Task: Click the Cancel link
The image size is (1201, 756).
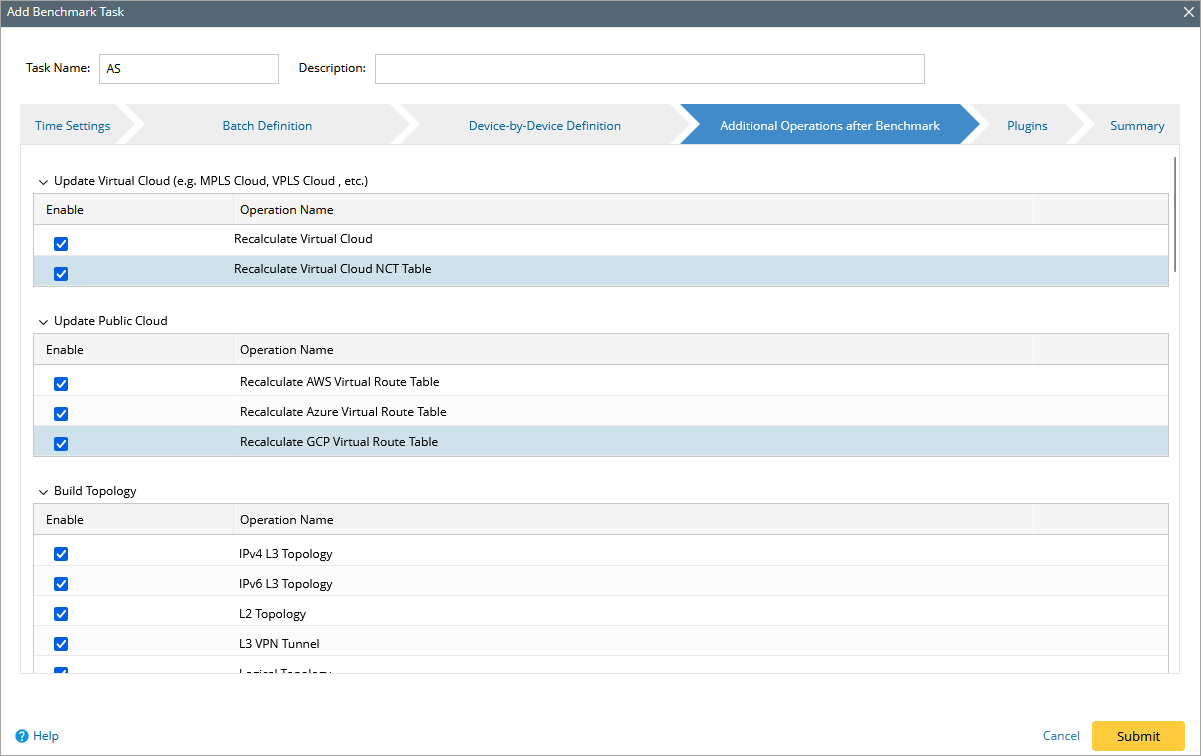Action: point(1061,736)
